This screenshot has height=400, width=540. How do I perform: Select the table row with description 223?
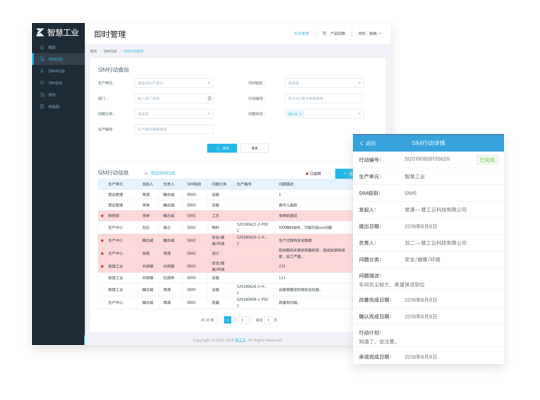[226, 266]
